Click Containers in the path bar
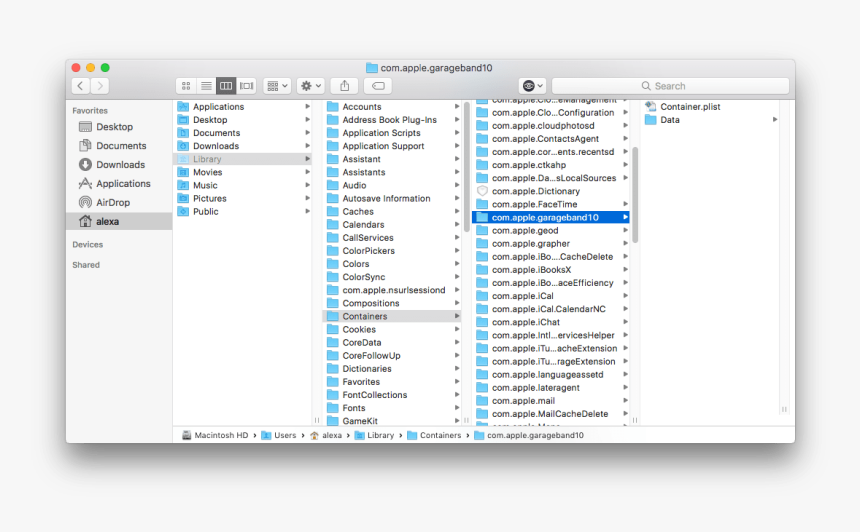 [x=434, y=435]
